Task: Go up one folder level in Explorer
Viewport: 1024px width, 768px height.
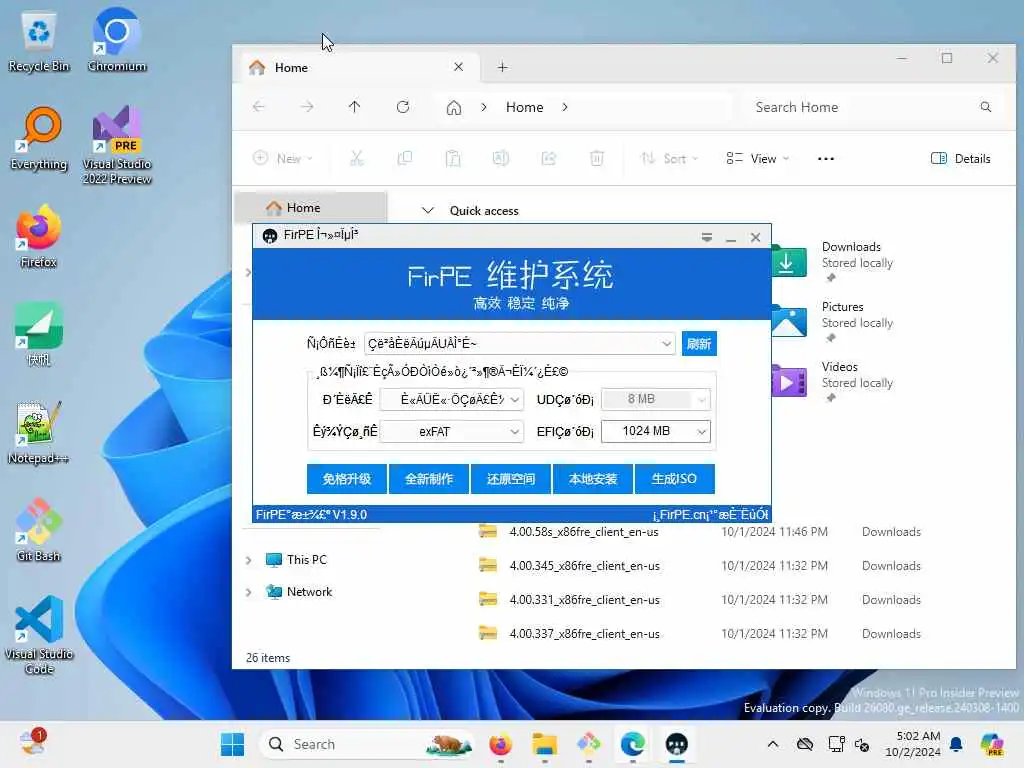Action: coord(355,106)
